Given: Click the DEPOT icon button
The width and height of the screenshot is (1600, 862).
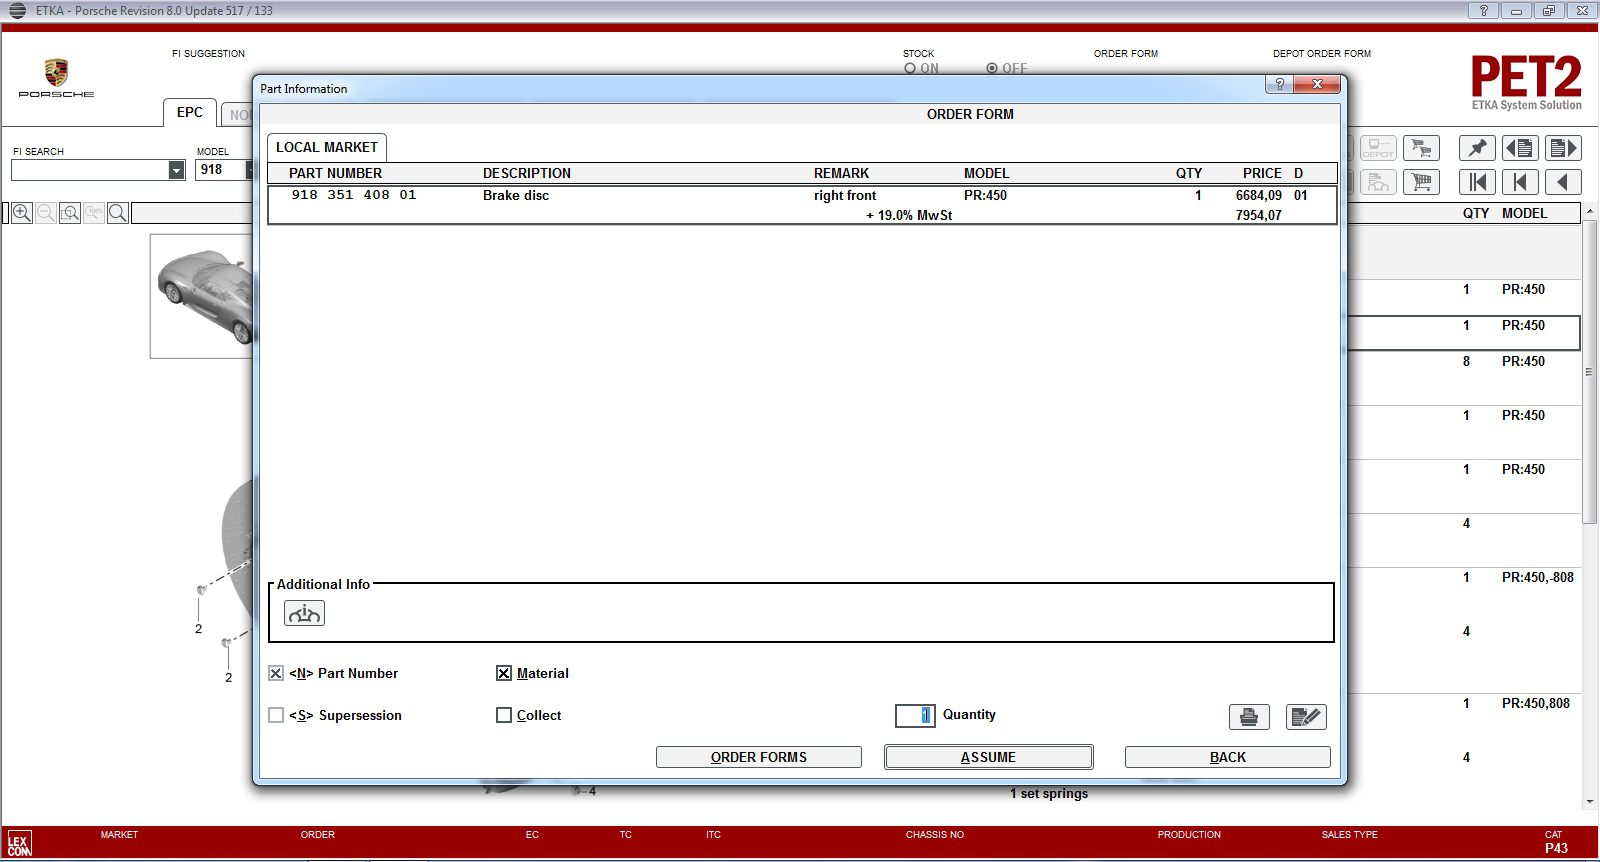Looking at the screenshot, I should (1378, 148).
